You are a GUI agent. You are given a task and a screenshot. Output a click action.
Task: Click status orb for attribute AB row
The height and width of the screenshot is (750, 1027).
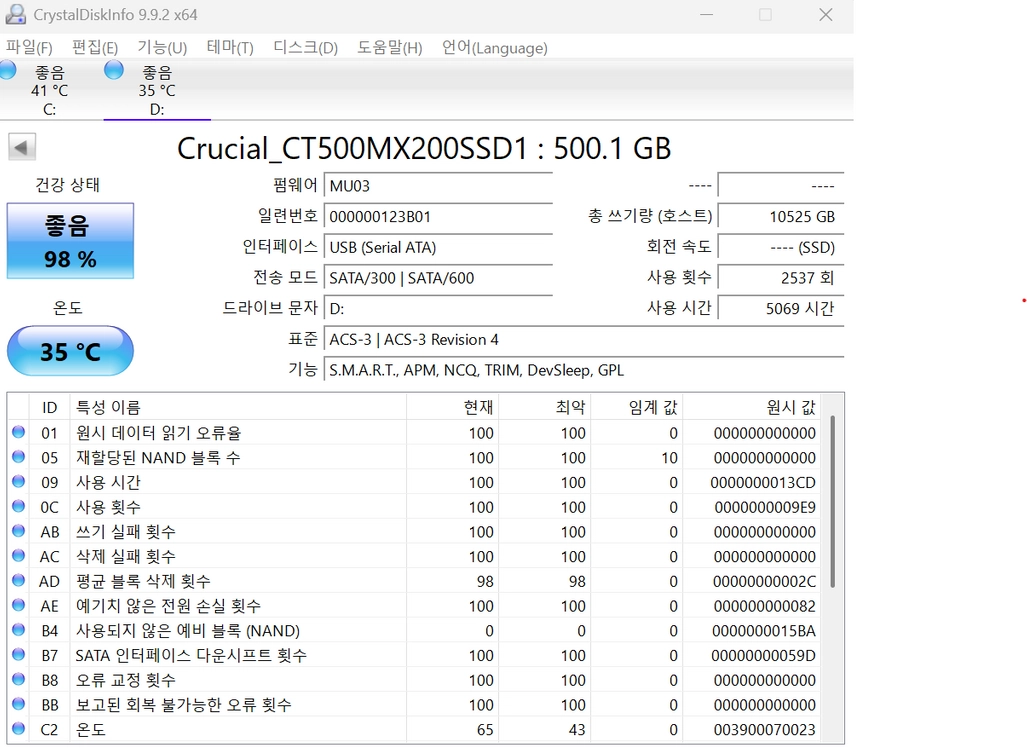[x=18, y=531]
